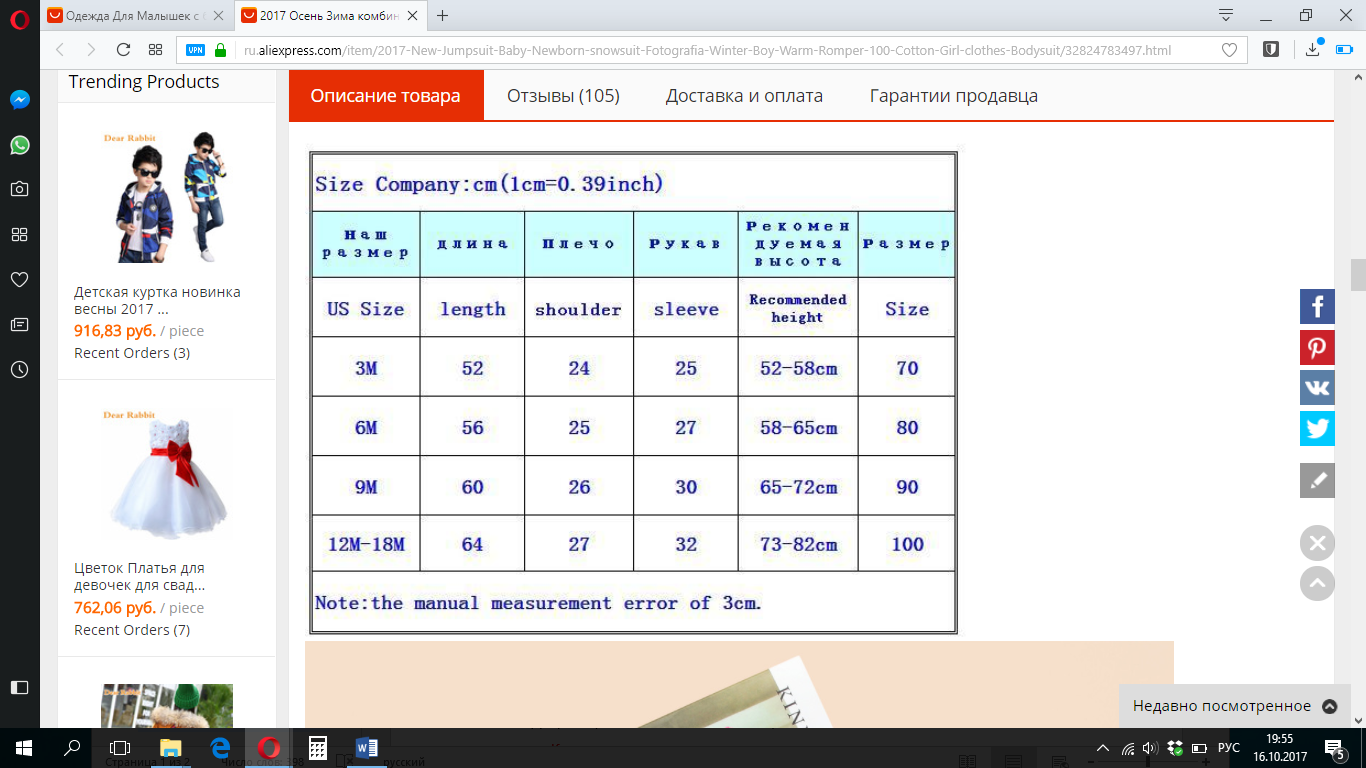The image size is (1366, 768).
Task: Click the snapshot camera icon in sidebar
Action: coord(19,189)
